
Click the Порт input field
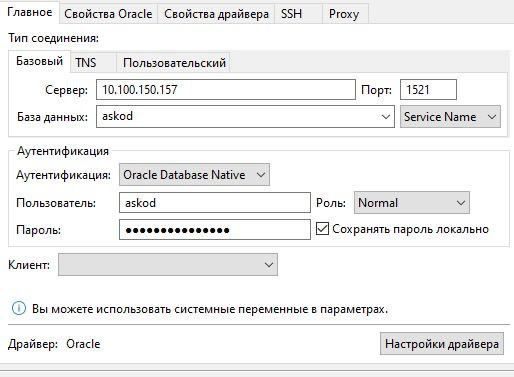click(428, 89)
